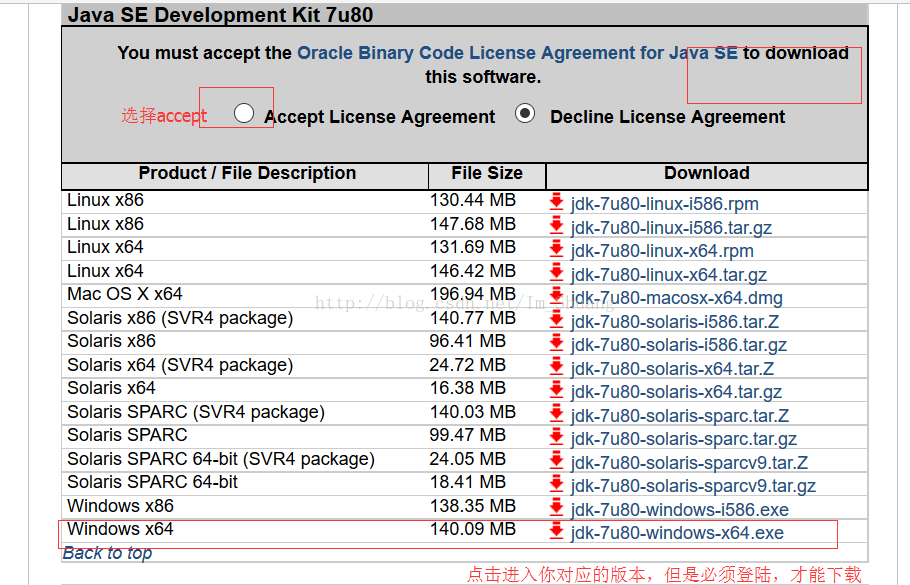Click download arrow icon for jdk-7u80-linux-i586.rpm
This screenshot has width=910, height=585.
[x=556, y=201]
